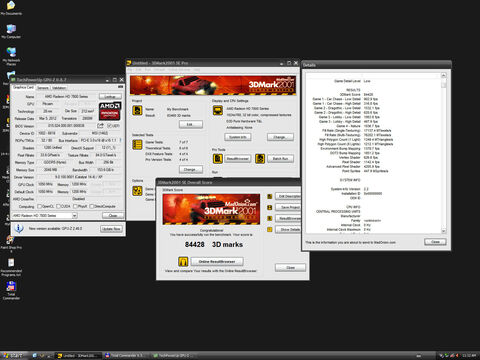
Task: Click GPU-Z title bar app icon
Action: coord(14,80)
